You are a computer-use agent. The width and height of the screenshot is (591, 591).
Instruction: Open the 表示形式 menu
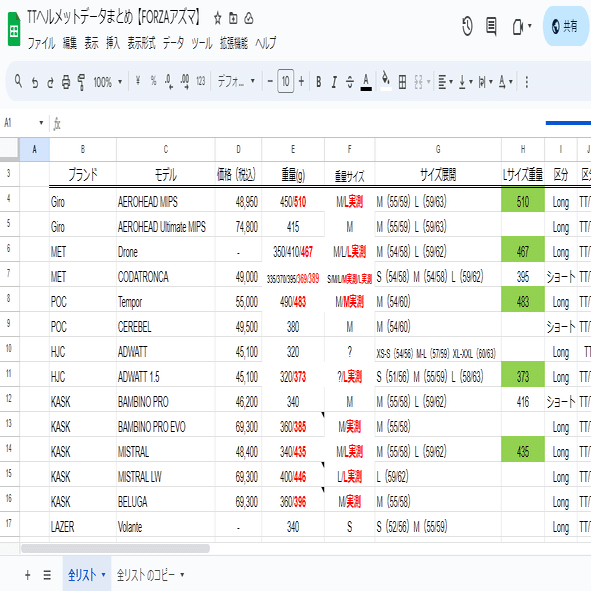tap(141, 43)
